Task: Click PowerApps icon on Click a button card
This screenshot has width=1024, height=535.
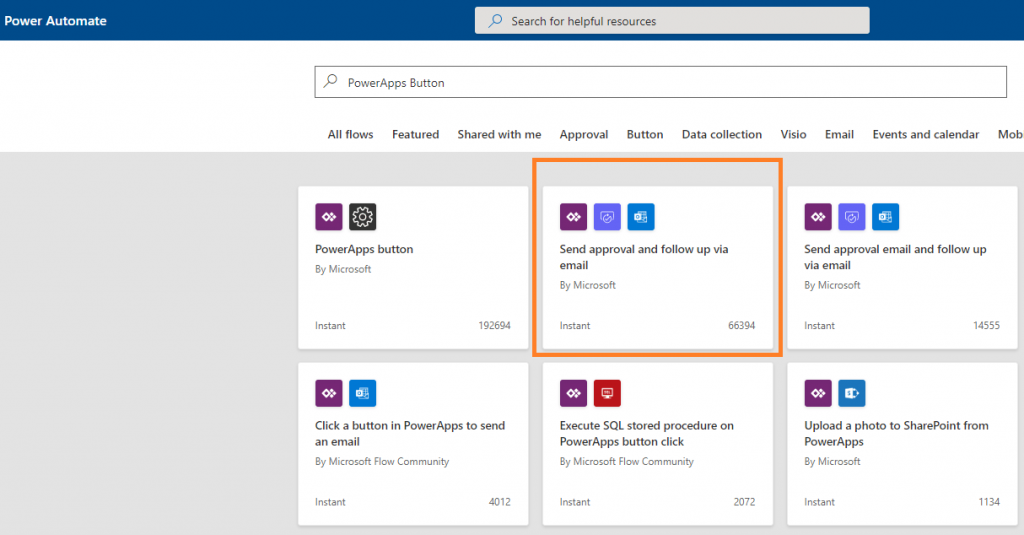Action: (328, 393)
